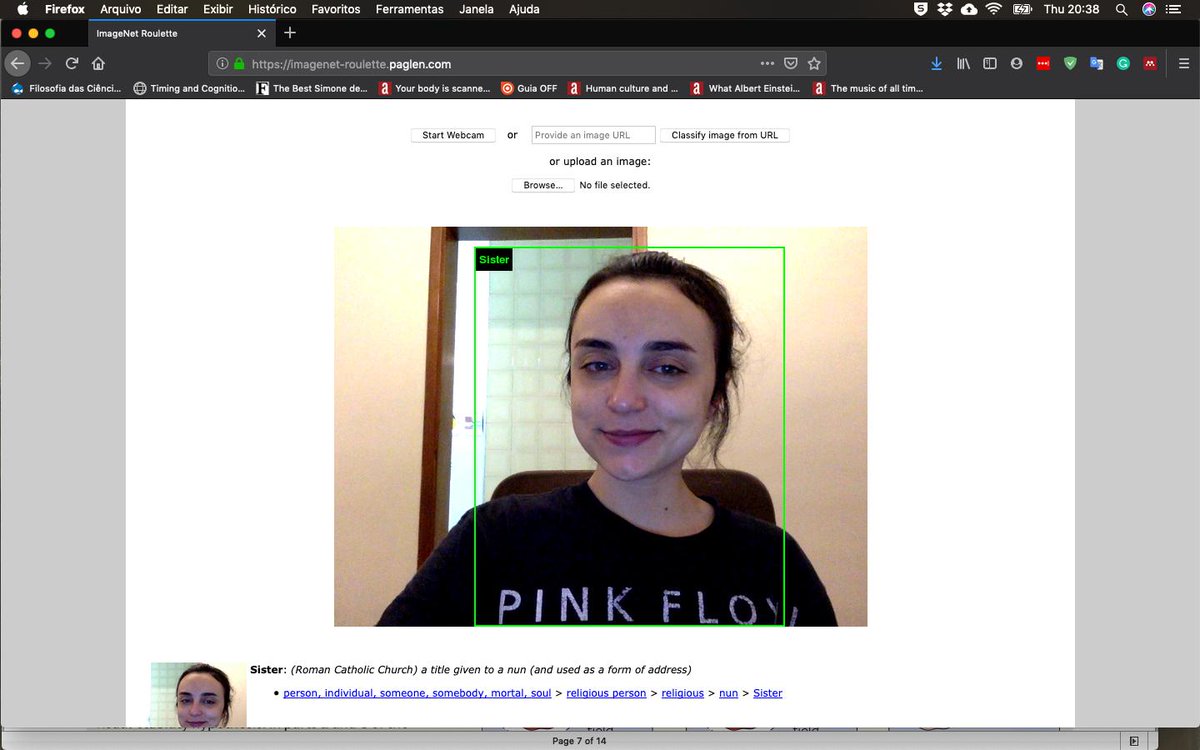The image size is (1200, 750).
Task: Click Classify image from URL button
Action: (x=725, y=135)
